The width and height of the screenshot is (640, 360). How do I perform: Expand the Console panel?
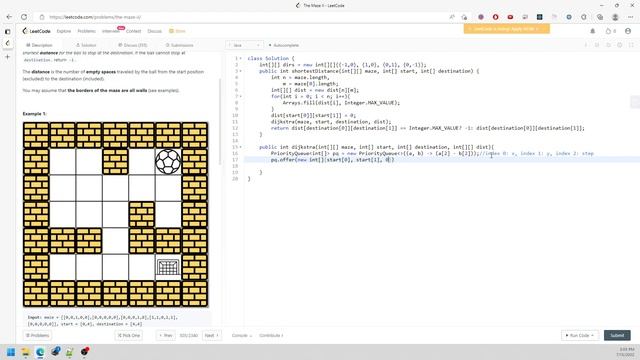[242, 336]
